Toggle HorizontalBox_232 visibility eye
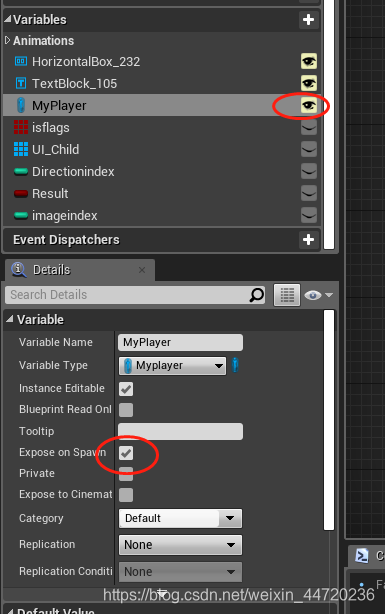This screenshot has height=614, width=385. click(309, 61)
